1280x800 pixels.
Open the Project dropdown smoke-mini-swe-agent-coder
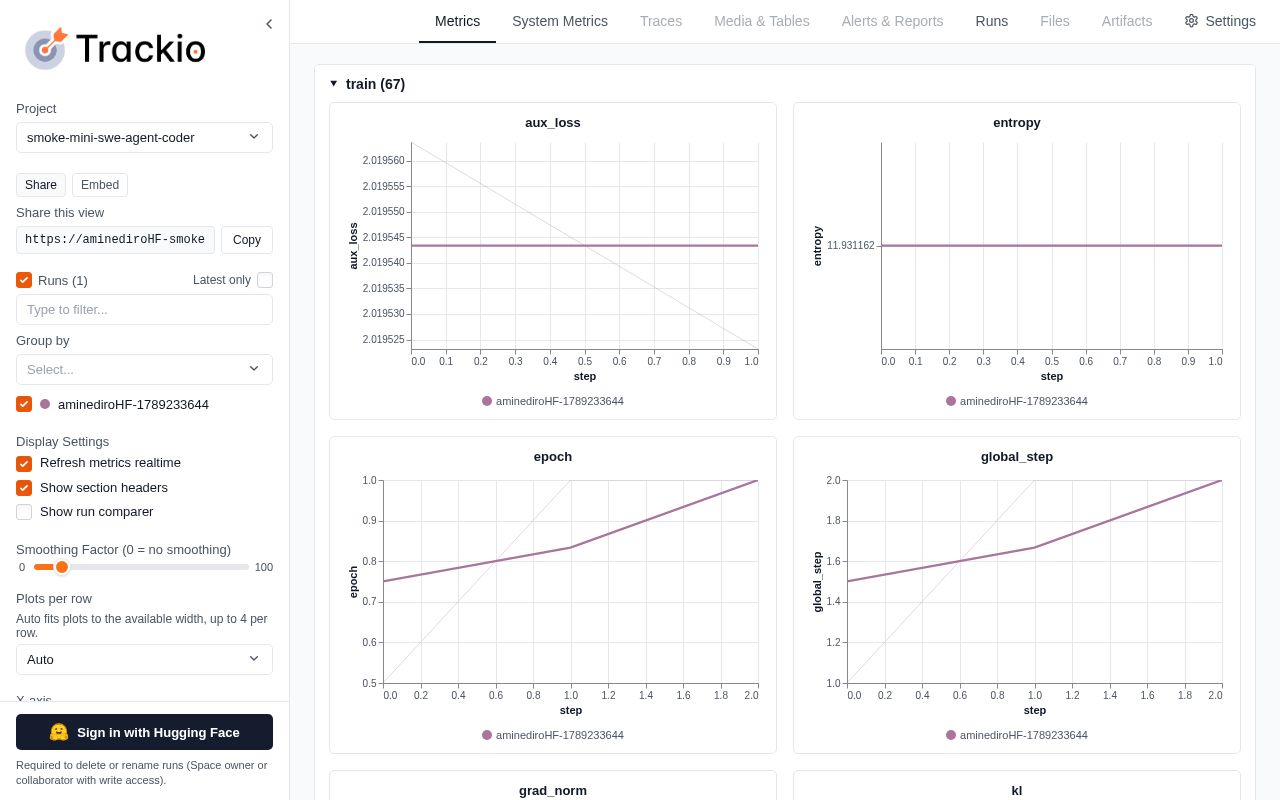click(x=144, y=137)
